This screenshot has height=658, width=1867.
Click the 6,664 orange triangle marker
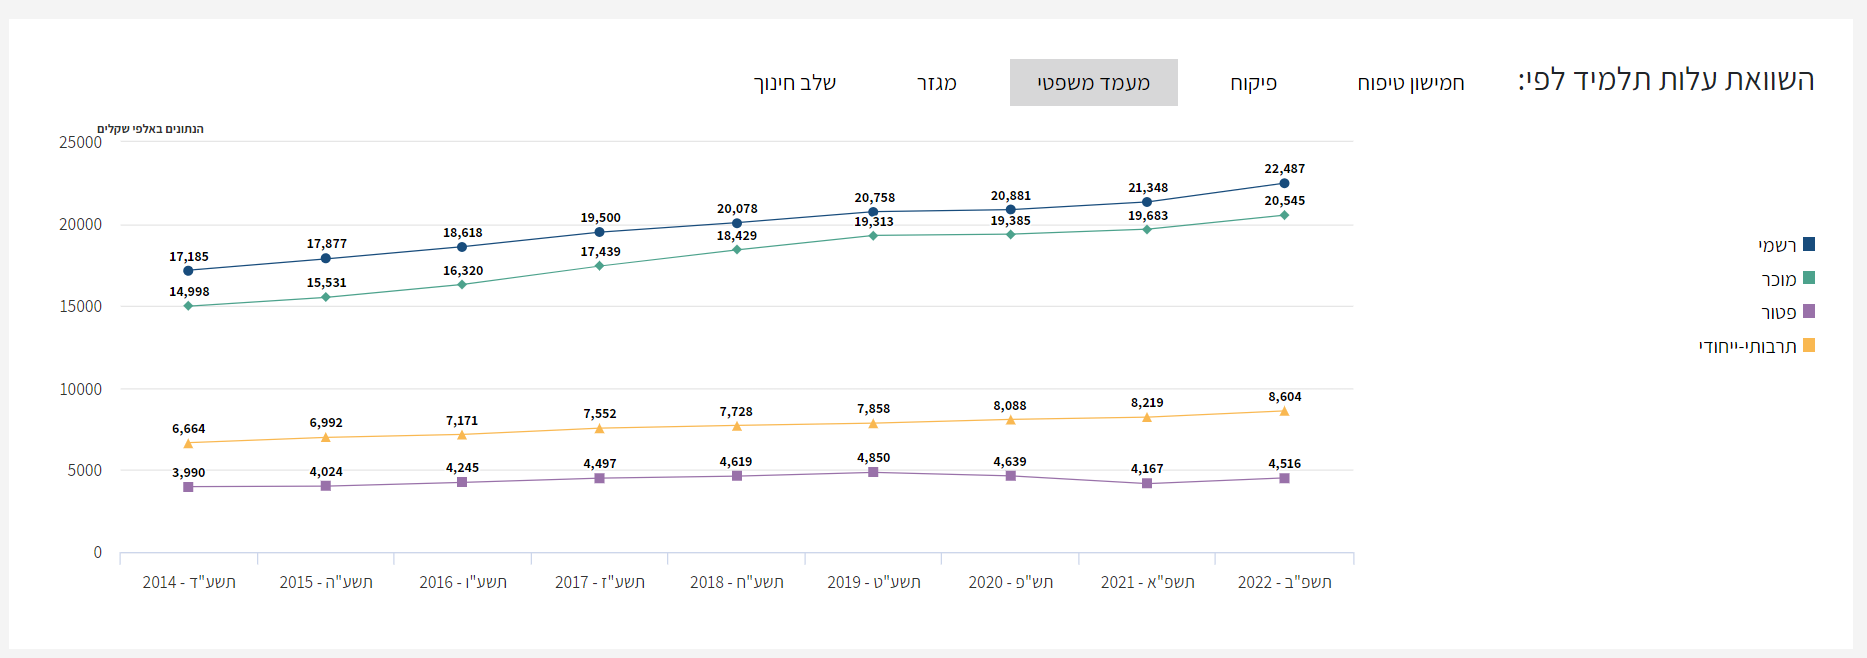pyautogui.click(x=188, y=443)
